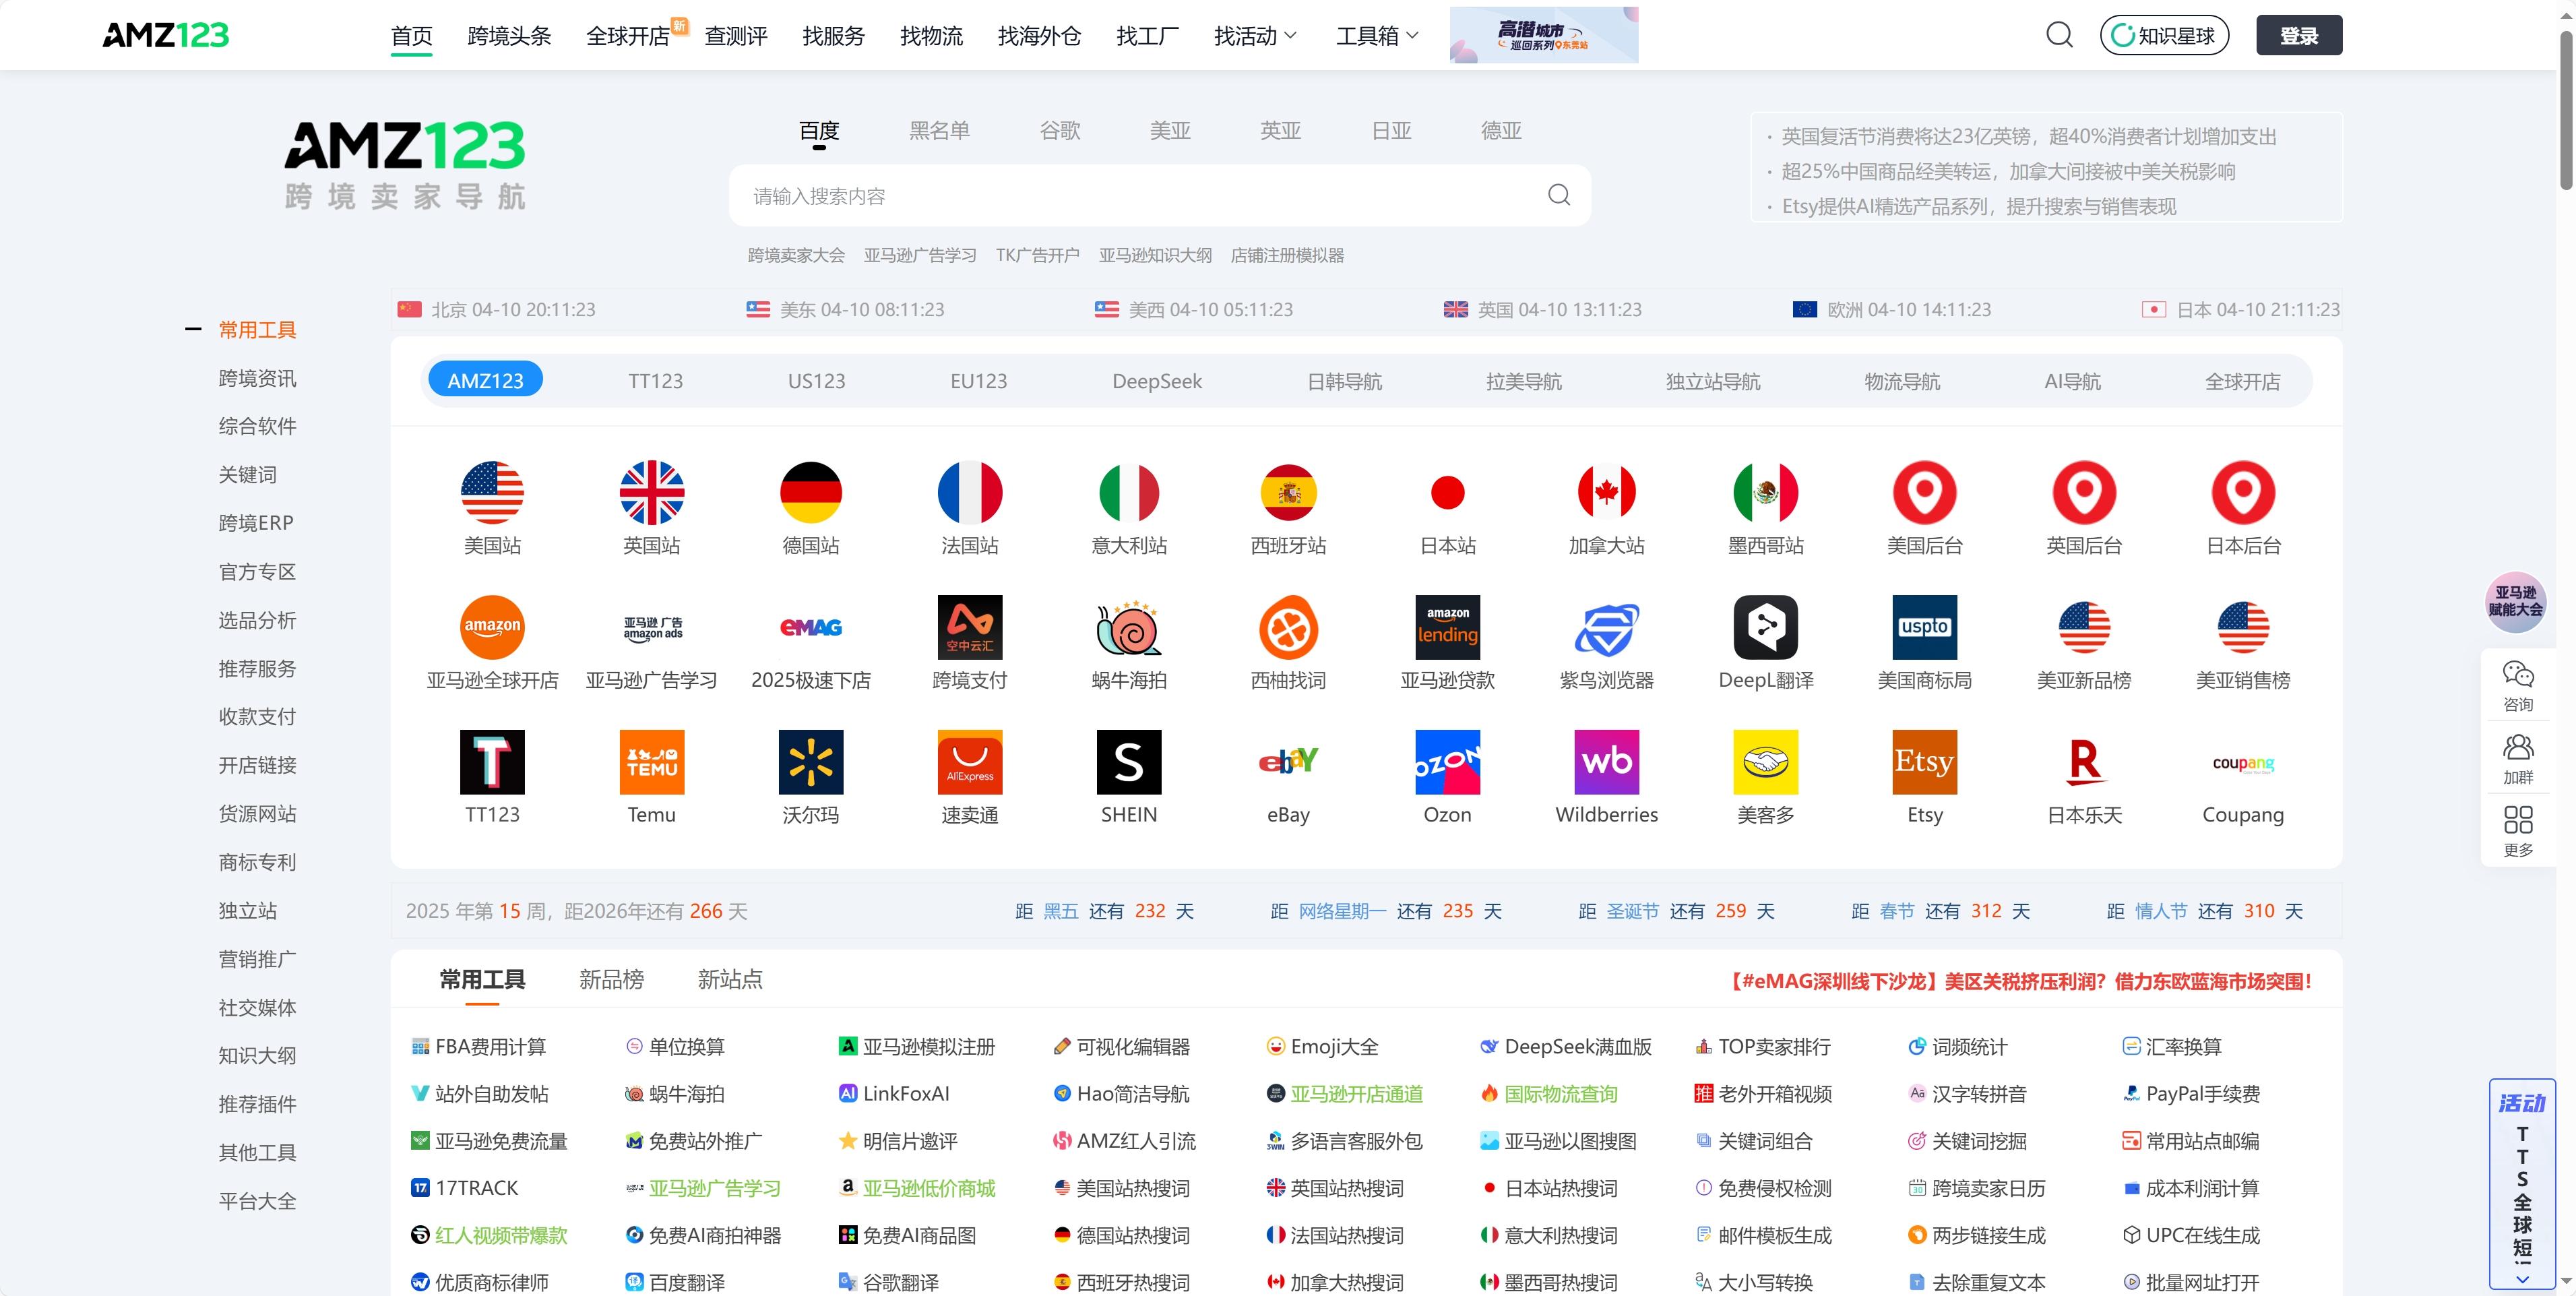The image size is (2576, 1296).
Task: Open the 沃尔玛 Walmart icon
Action: (811, 762)
